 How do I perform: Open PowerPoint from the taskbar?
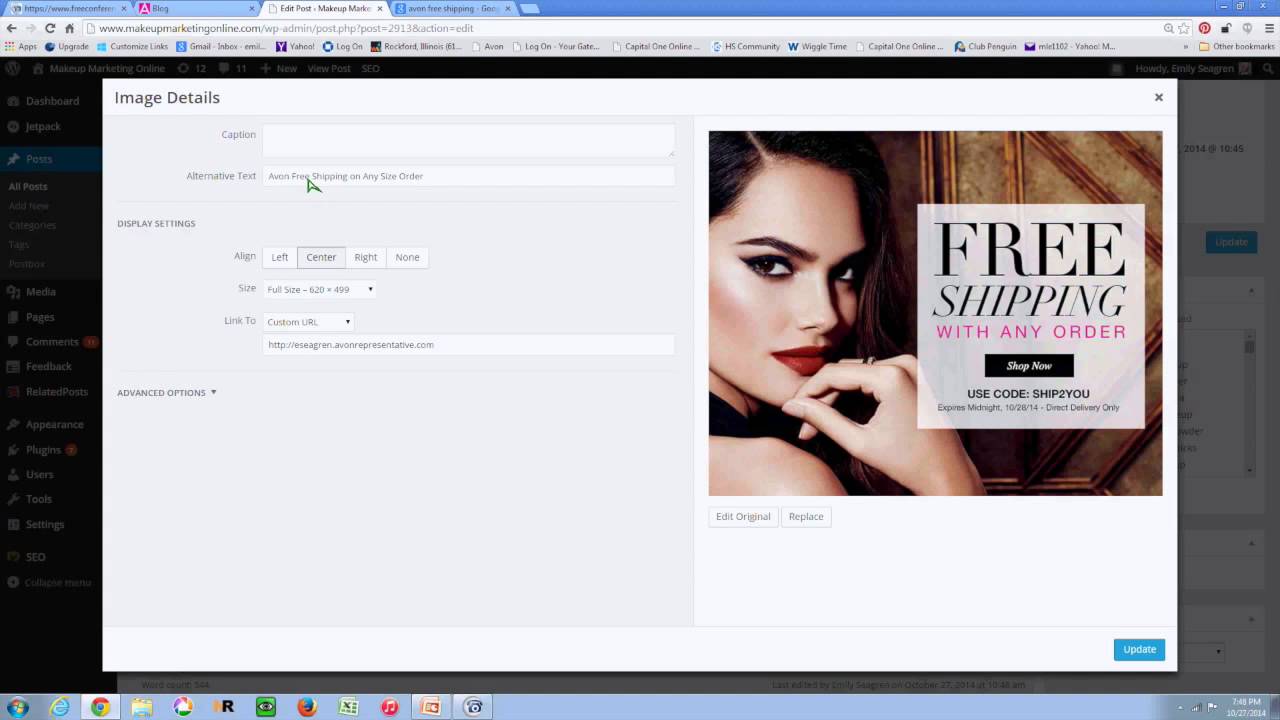click(431, 707)
